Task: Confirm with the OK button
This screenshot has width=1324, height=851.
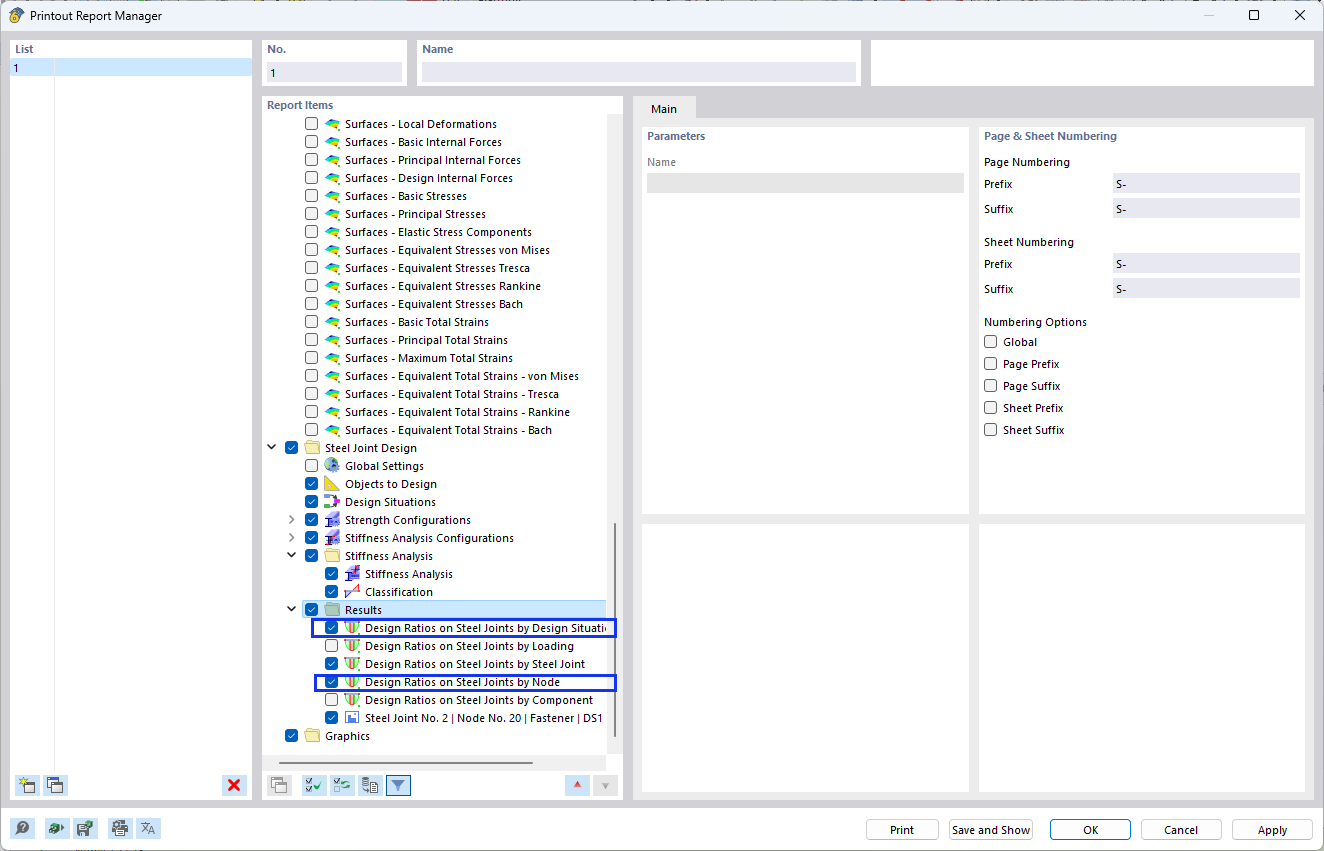Action: coord(1091,830)
